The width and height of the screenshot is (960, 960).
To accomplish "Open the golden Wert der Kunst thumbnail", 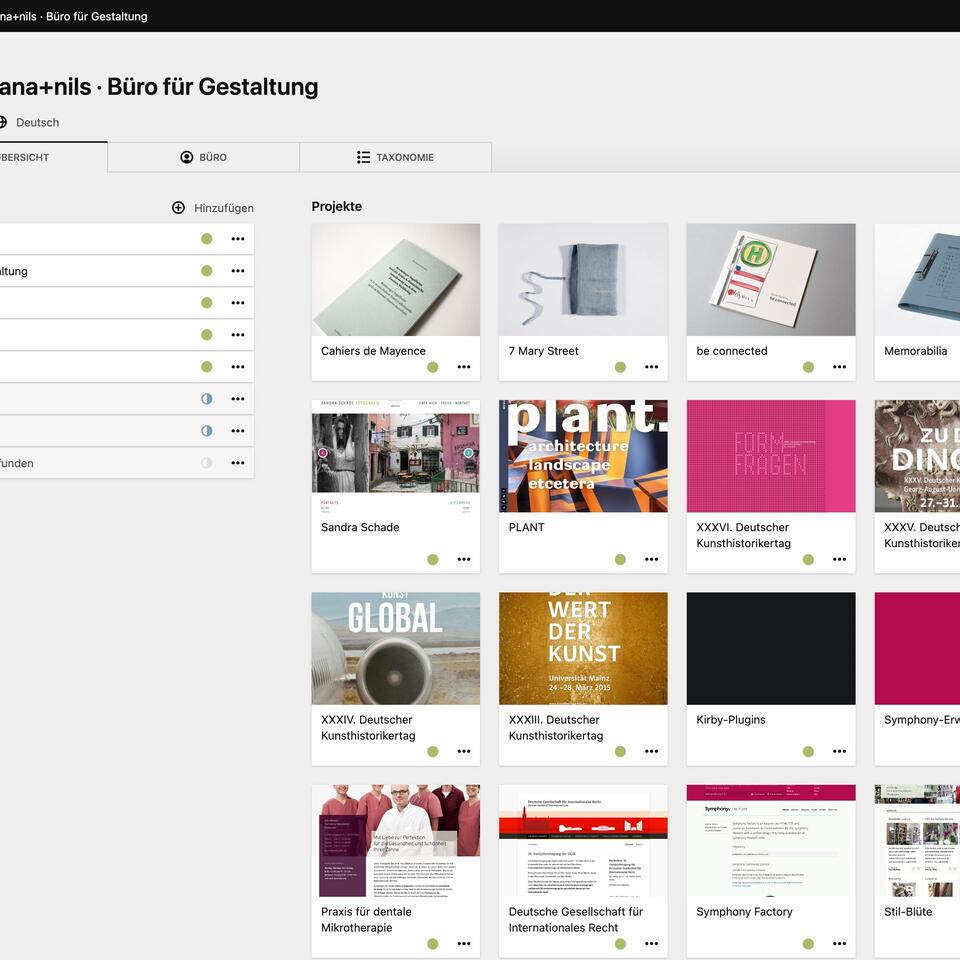I will [583, 648].
